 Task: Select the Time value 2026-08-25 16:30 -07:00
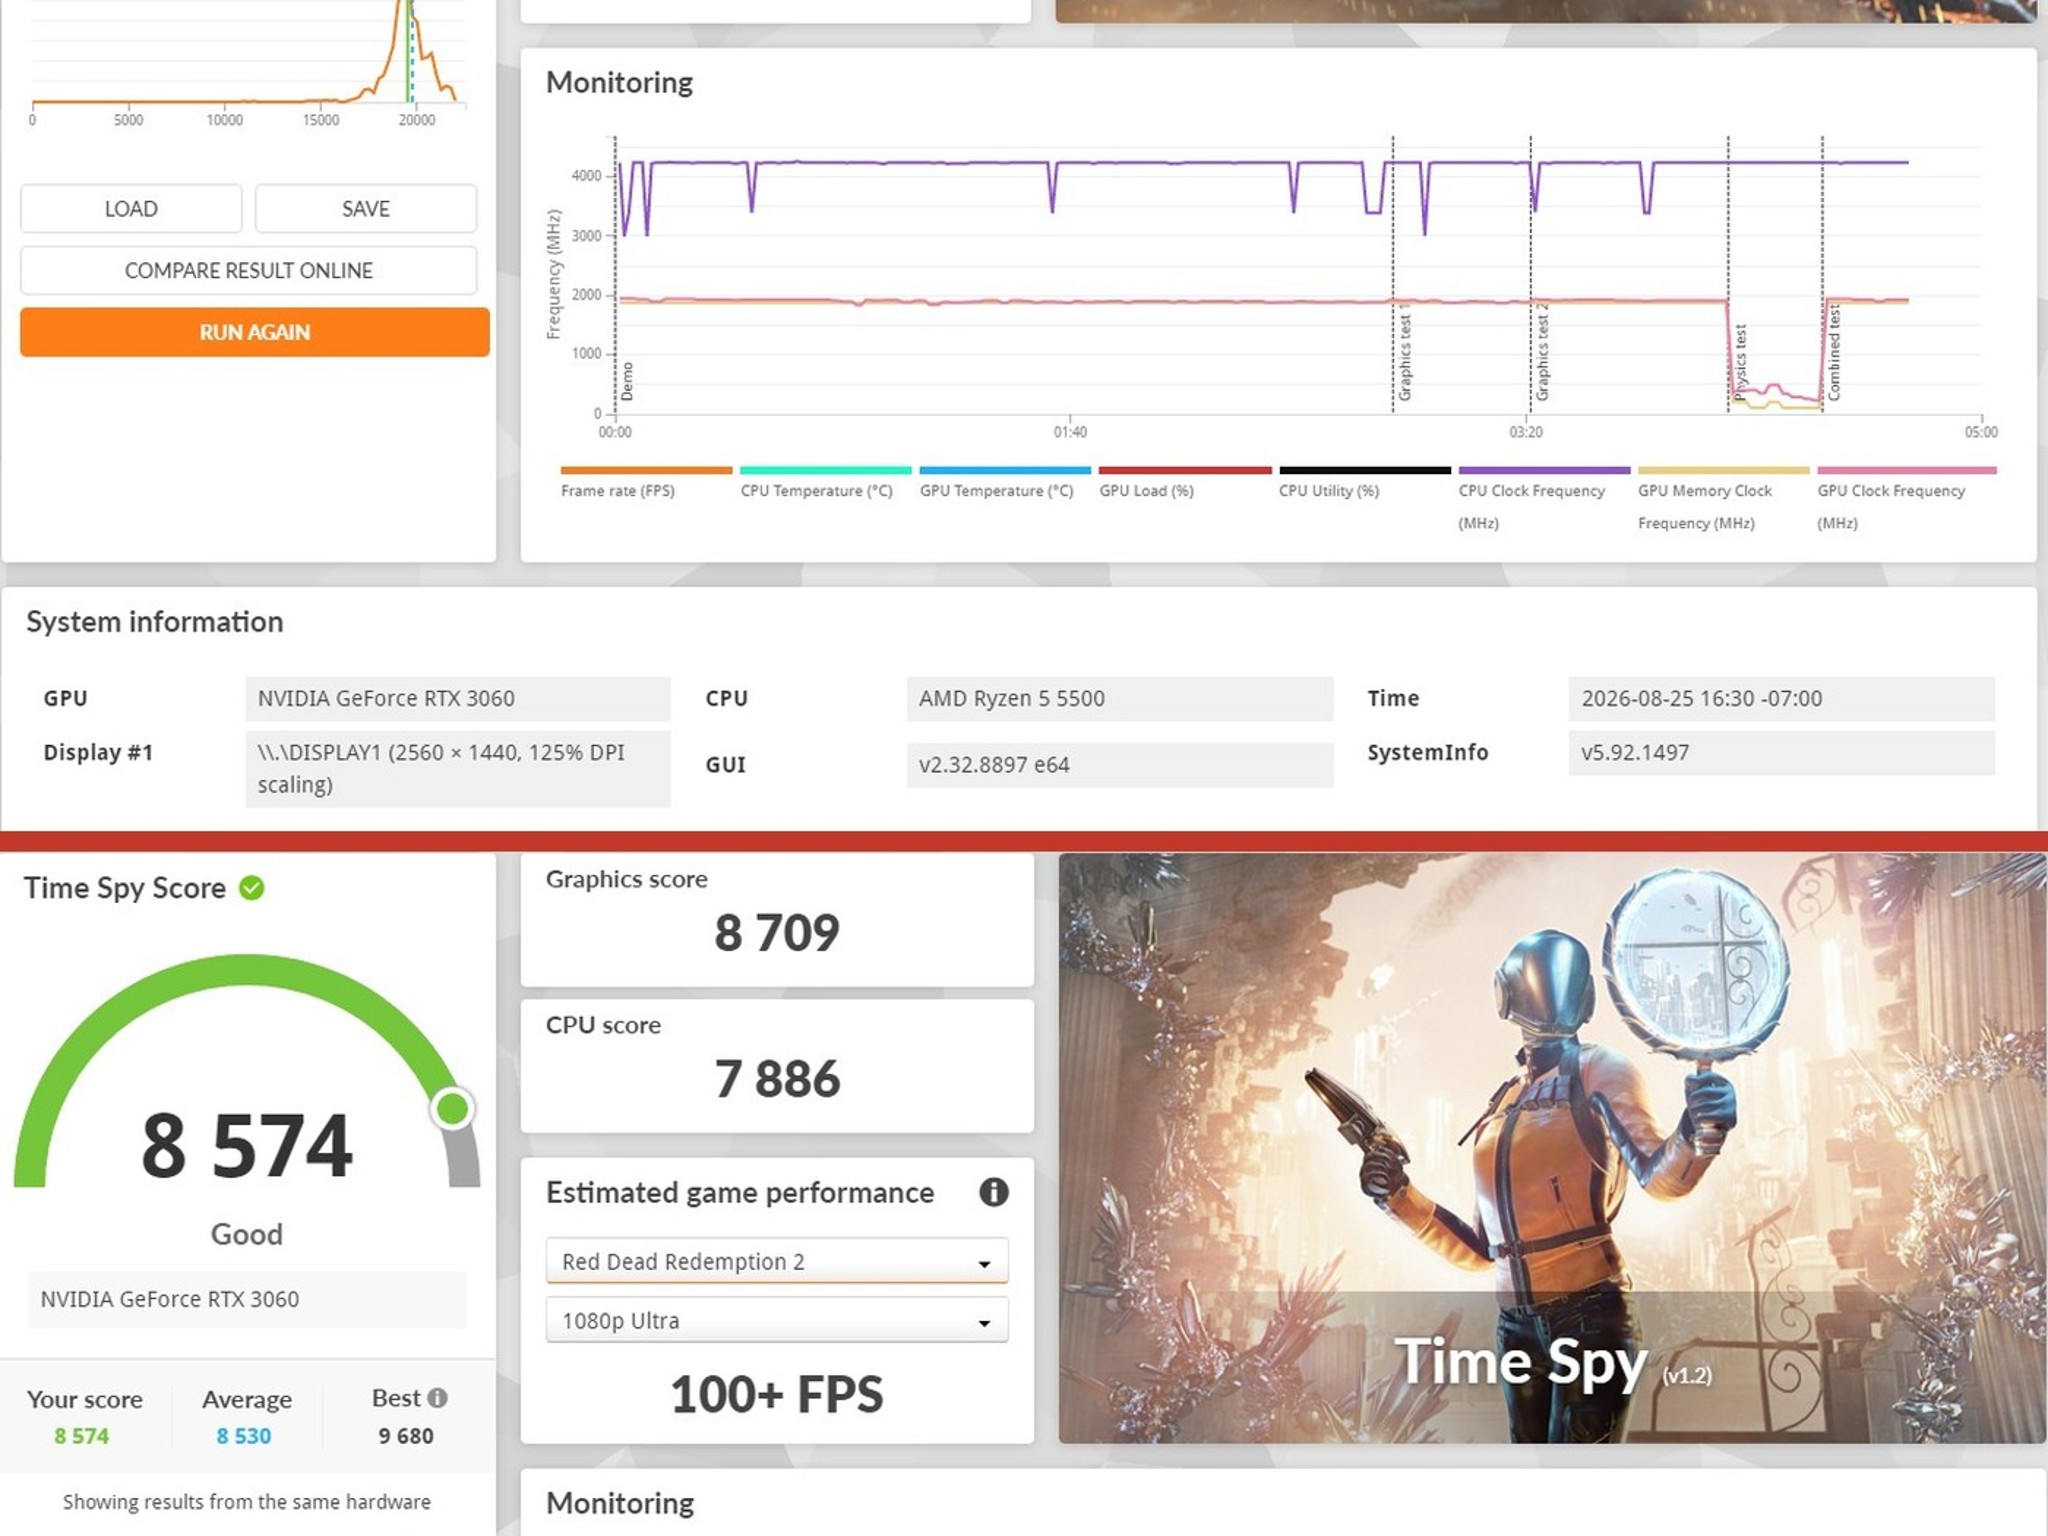pyautogui.click(x=1781, y=698)
